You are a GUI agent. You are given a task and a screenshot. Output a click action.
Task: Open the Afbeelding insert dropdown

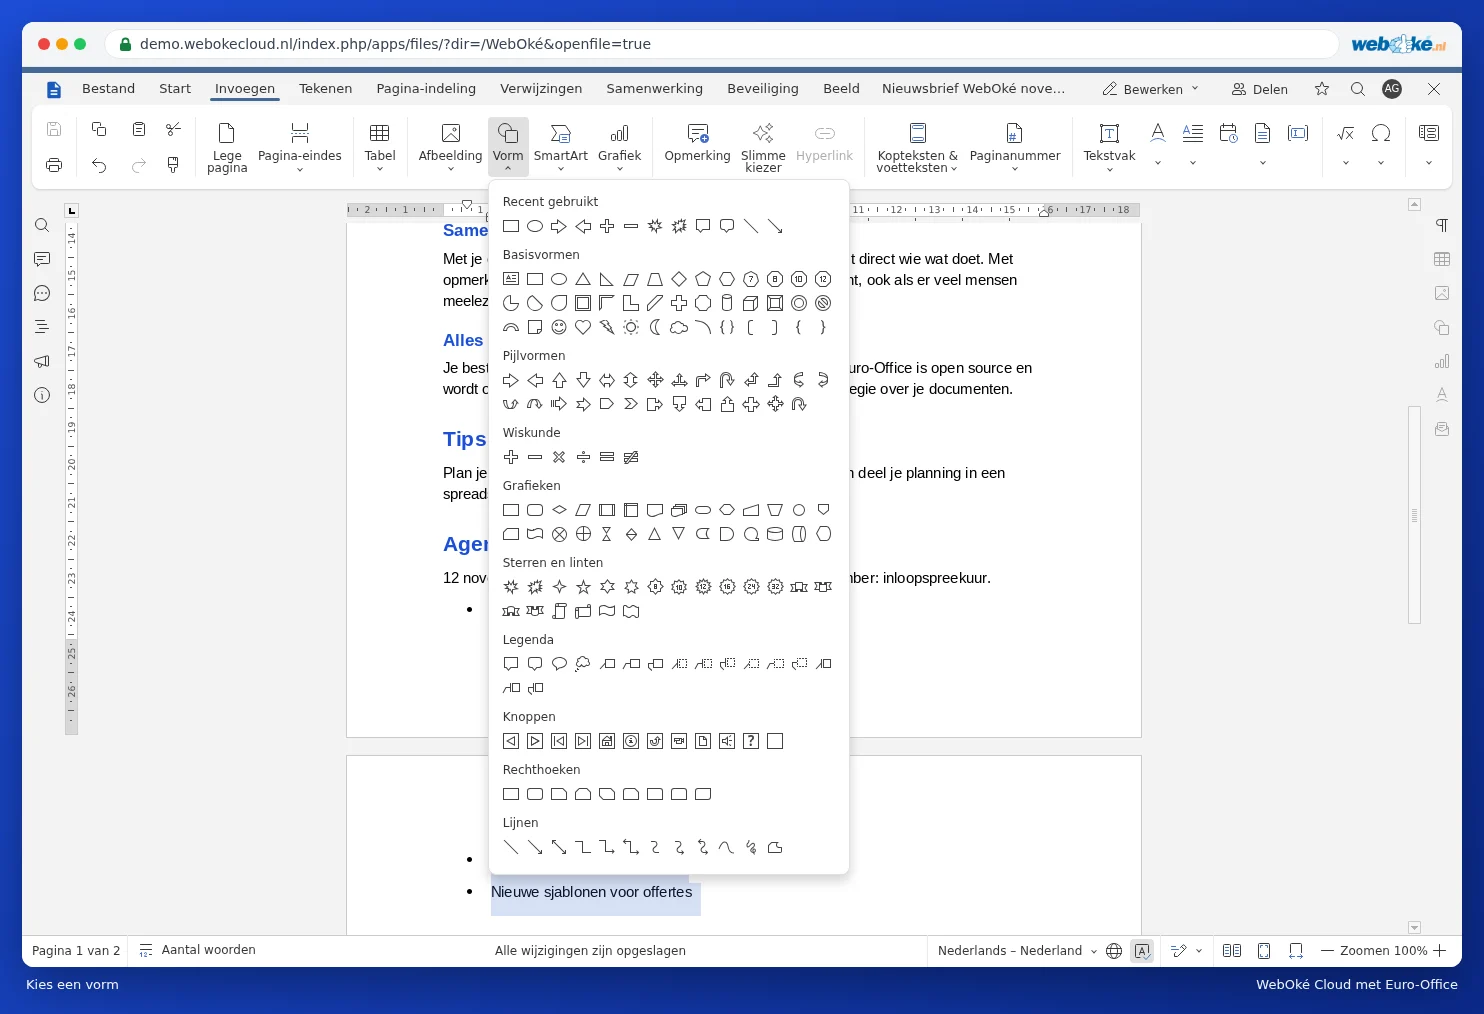(x=450, y=147)
